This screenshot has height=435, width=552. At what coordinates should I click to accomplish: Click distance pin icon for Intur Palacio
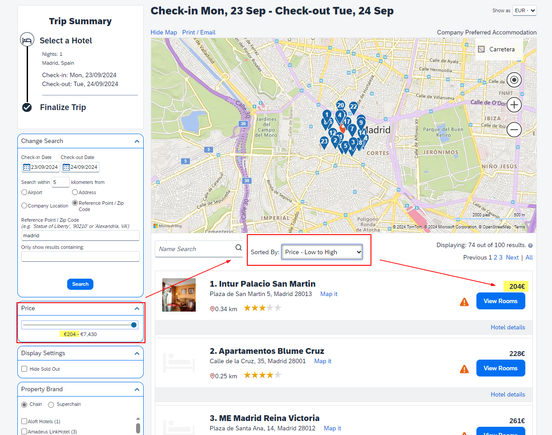[212, 309]
